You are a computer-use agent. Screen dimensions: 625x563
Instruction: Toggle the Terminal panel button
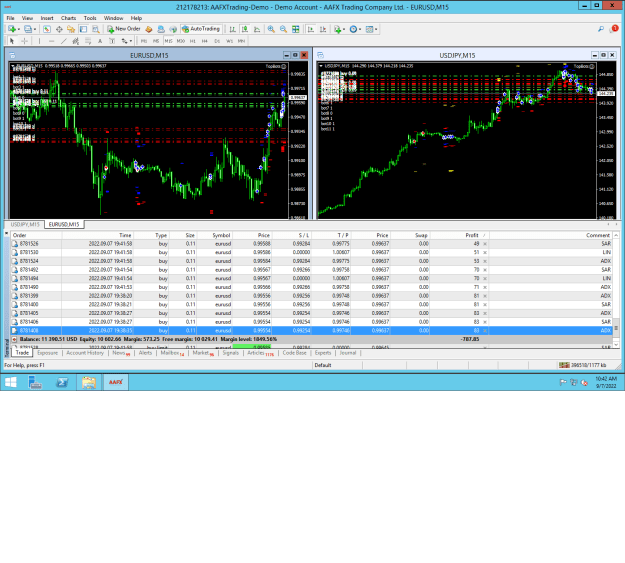click(x=83, y=29)
